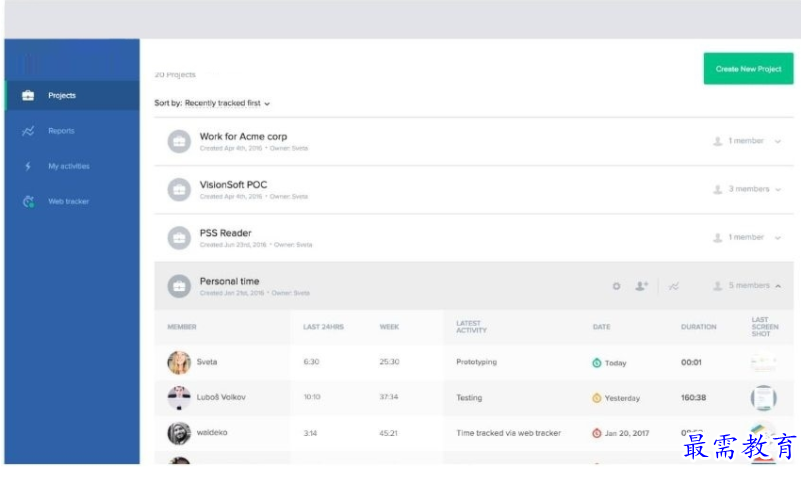The height and width of the screenshot is (478, 805).
Task: Expand the VisionSoft POC 3 members list
Action: (x=778, y=189)
